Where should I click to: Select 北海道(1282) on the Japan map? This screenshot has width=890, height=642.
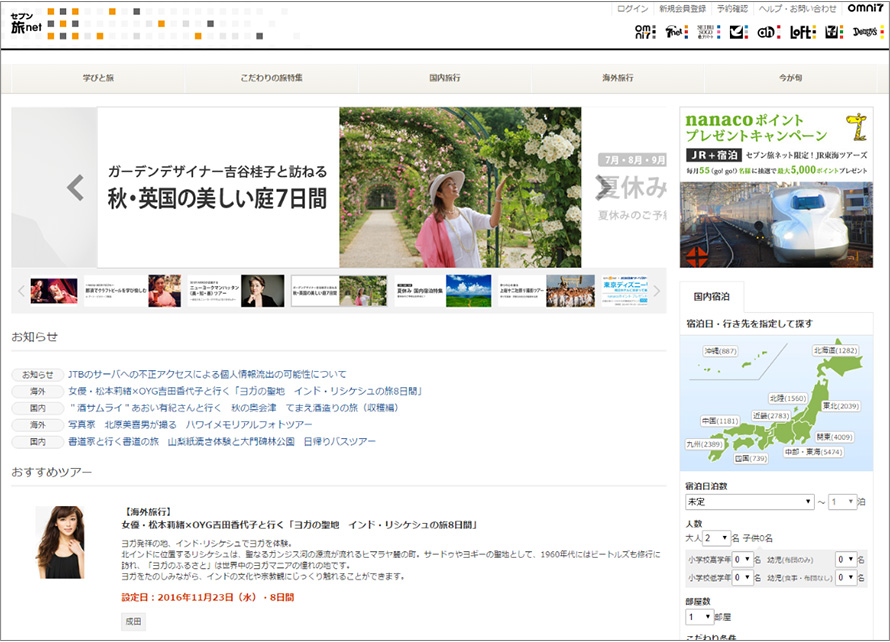pos(836,351)
